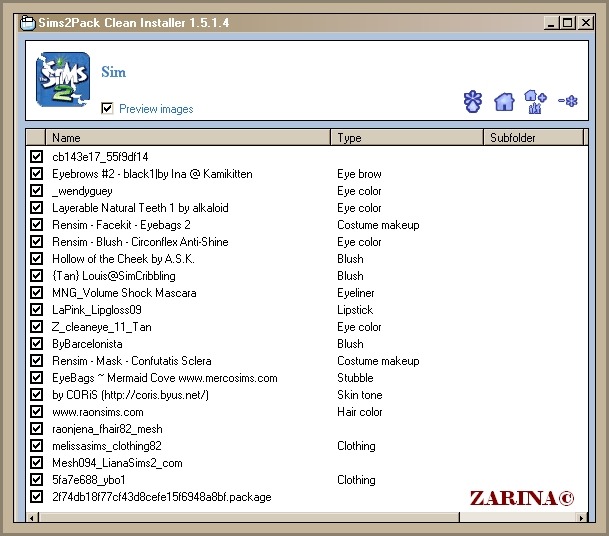Select the _wendyguey item name
This screenshot has height=536, width=609.
[x=82, y=191]
